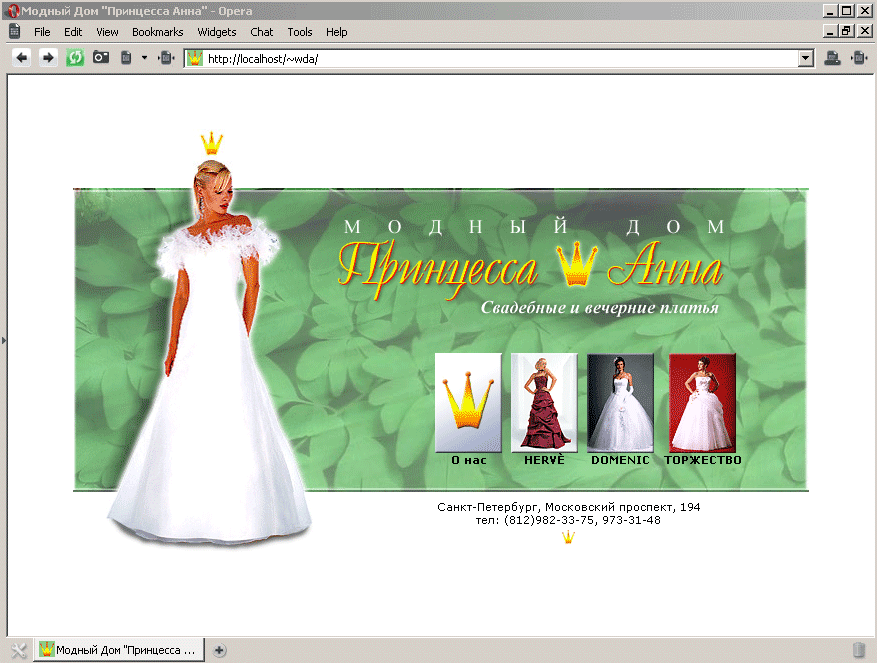Screen dimensions: 877x663
Task: Click the Принцесса logo text
Action: 438,269
